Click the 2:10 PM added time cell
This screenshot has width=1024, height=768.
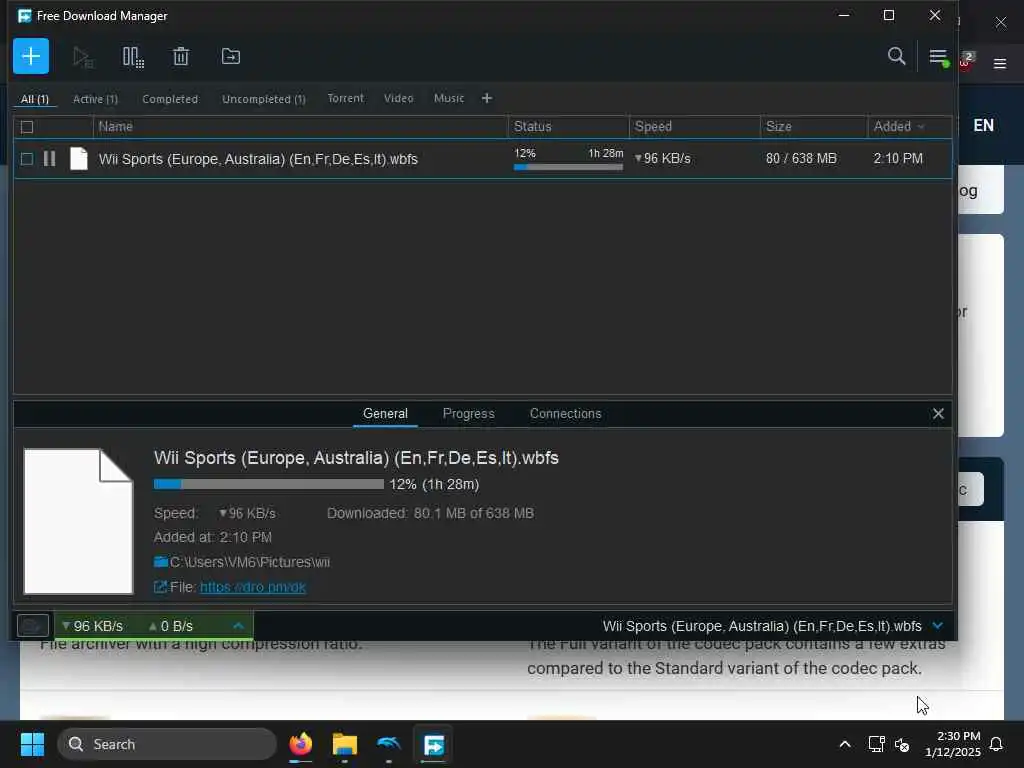coord(898,159)
